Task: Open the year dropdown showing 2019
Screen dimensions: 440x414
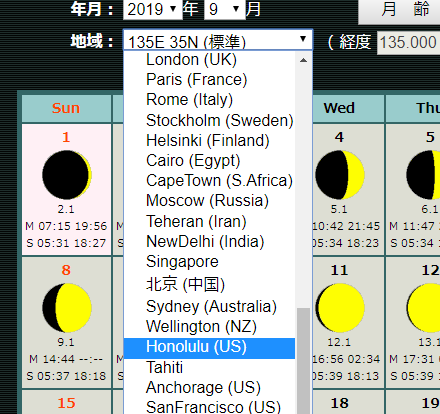Action: 153,9
